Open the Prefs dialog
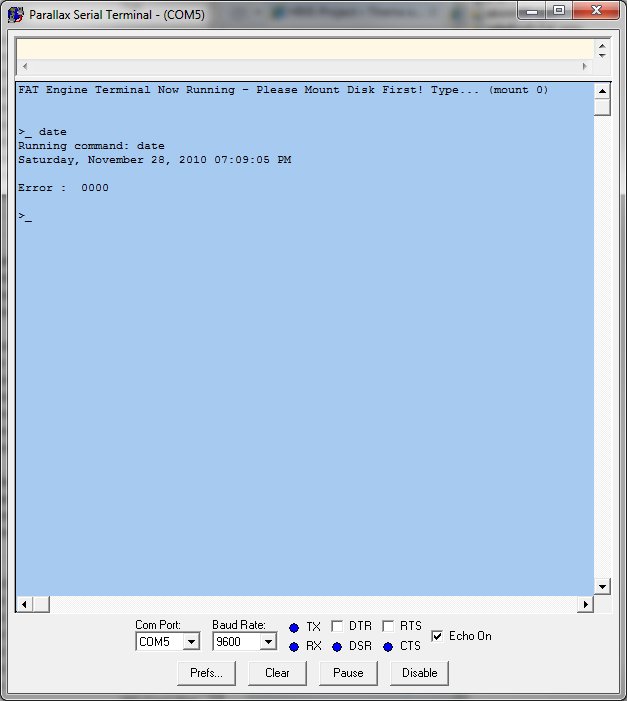 pyautogui.click(x=206, y=673)
